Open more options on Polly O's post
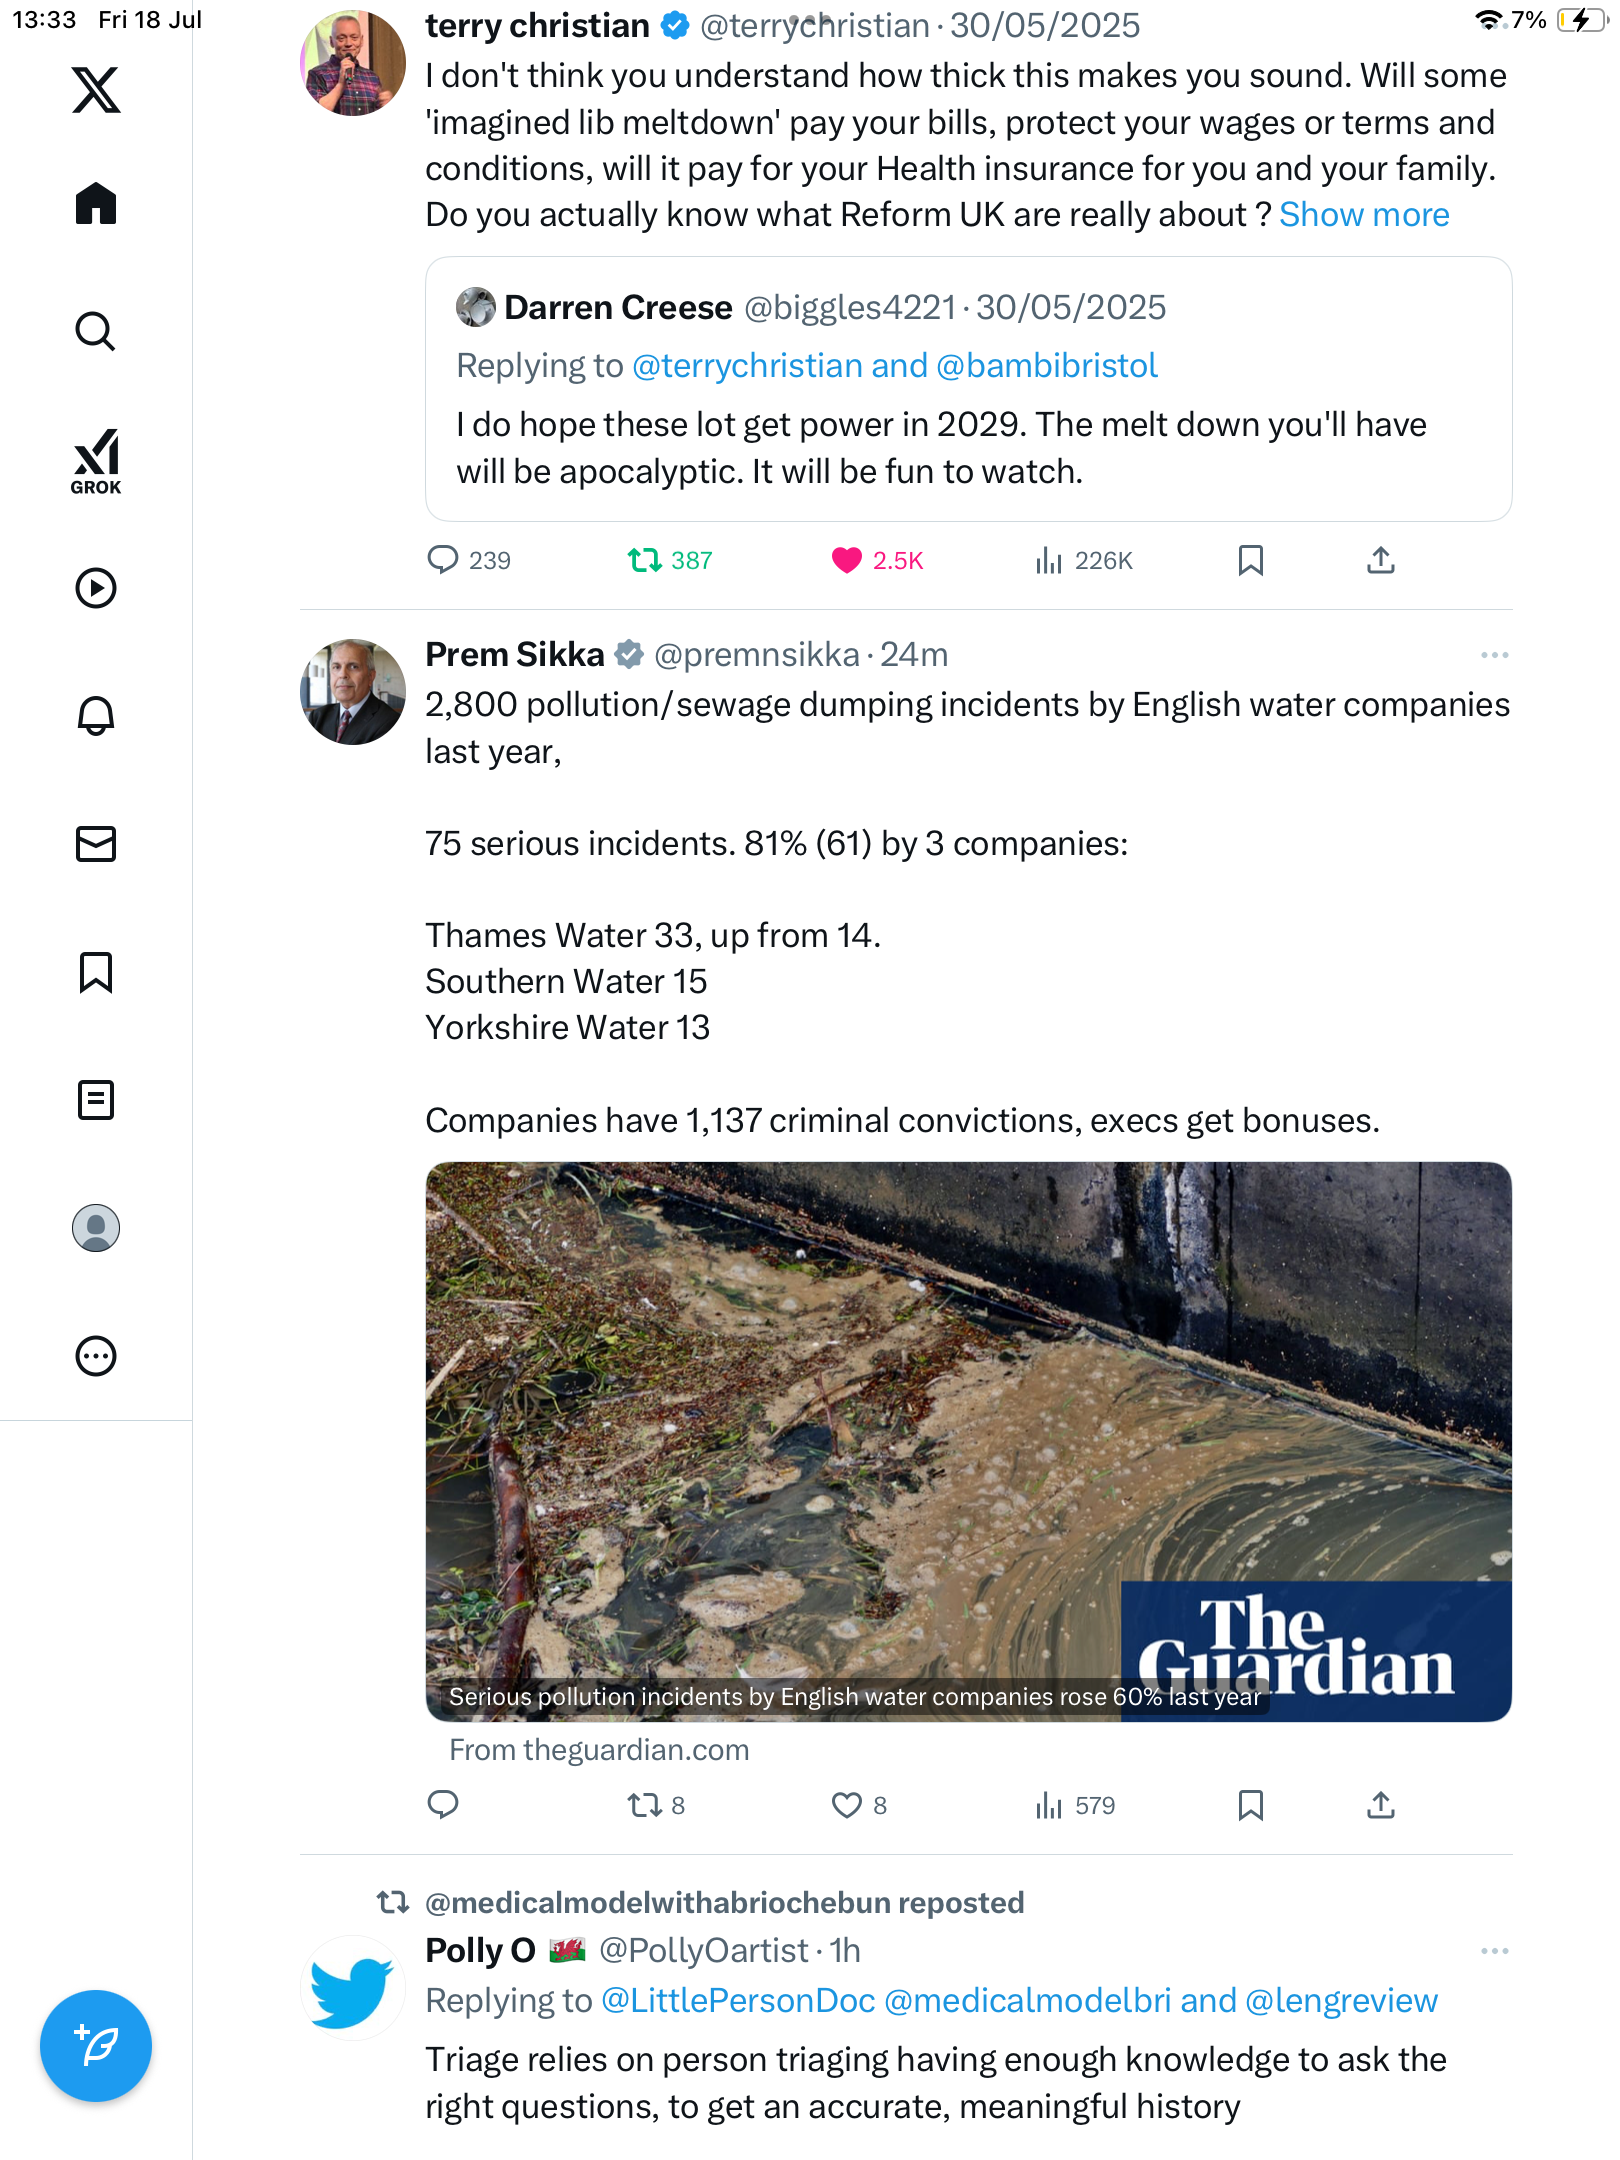Screen dimensions: 1620x2160 pyautogui.click(x=1494, y=1951)
